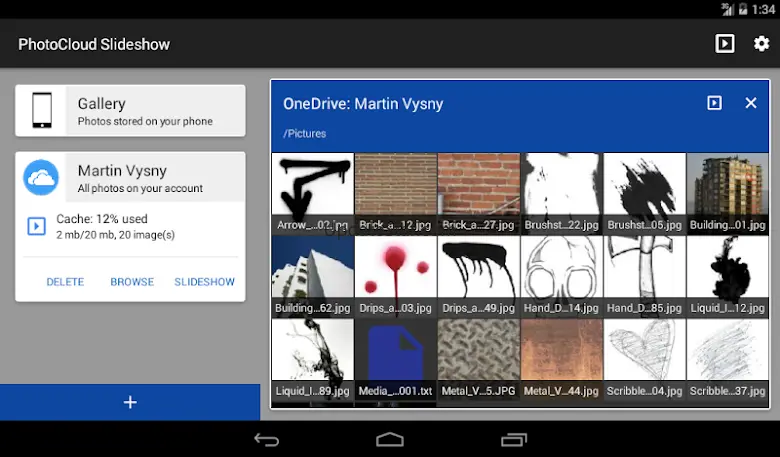Open Brushst...22.jpg thumbnail
The height and width of the screenshot is (457, 780).
point(562,193)
